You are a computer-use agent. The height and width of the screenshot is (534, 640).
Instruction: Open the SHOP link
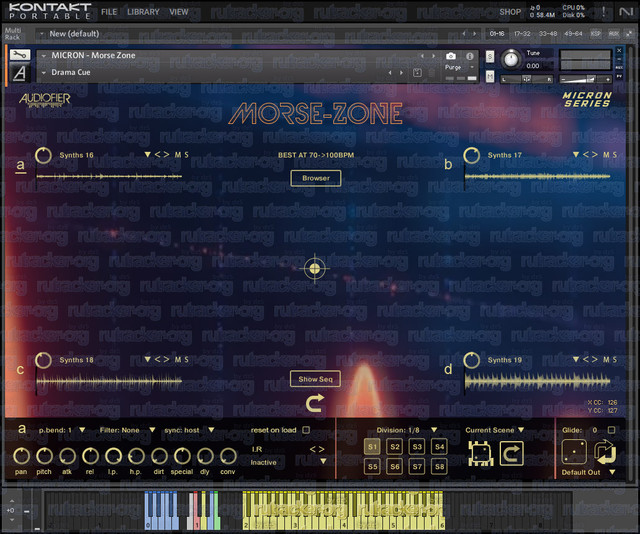[x=510, y=12]
